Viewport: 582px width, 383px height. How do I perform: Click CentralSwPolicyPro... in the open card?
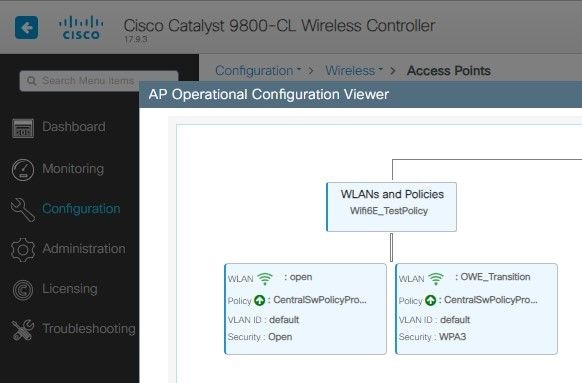click(320, 300)
